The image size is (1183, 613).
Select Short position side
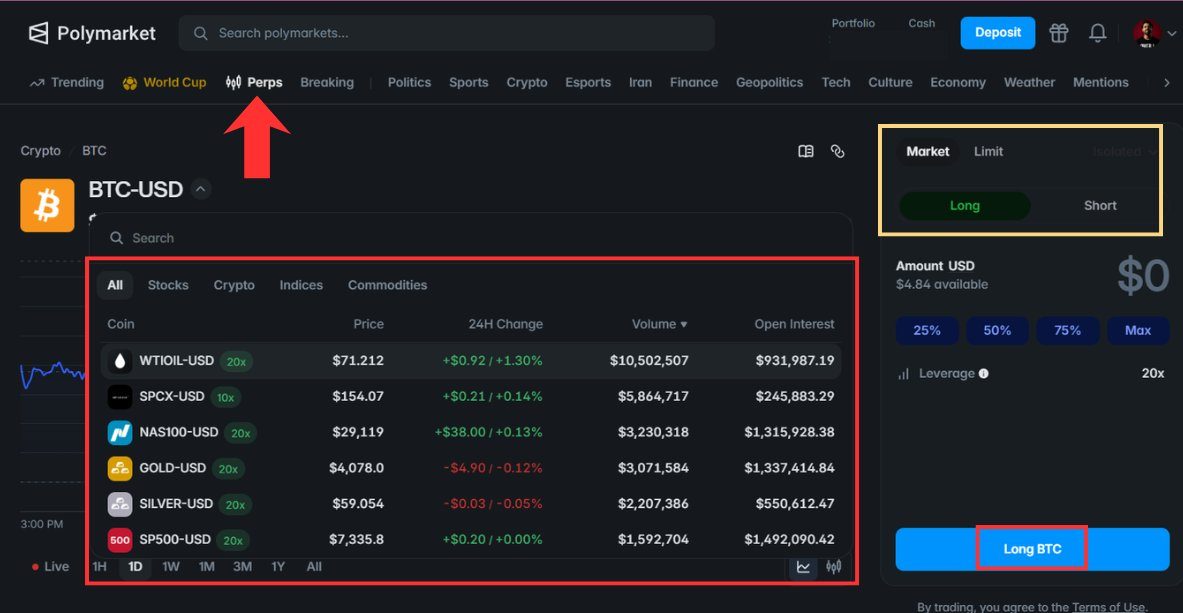1100,205
